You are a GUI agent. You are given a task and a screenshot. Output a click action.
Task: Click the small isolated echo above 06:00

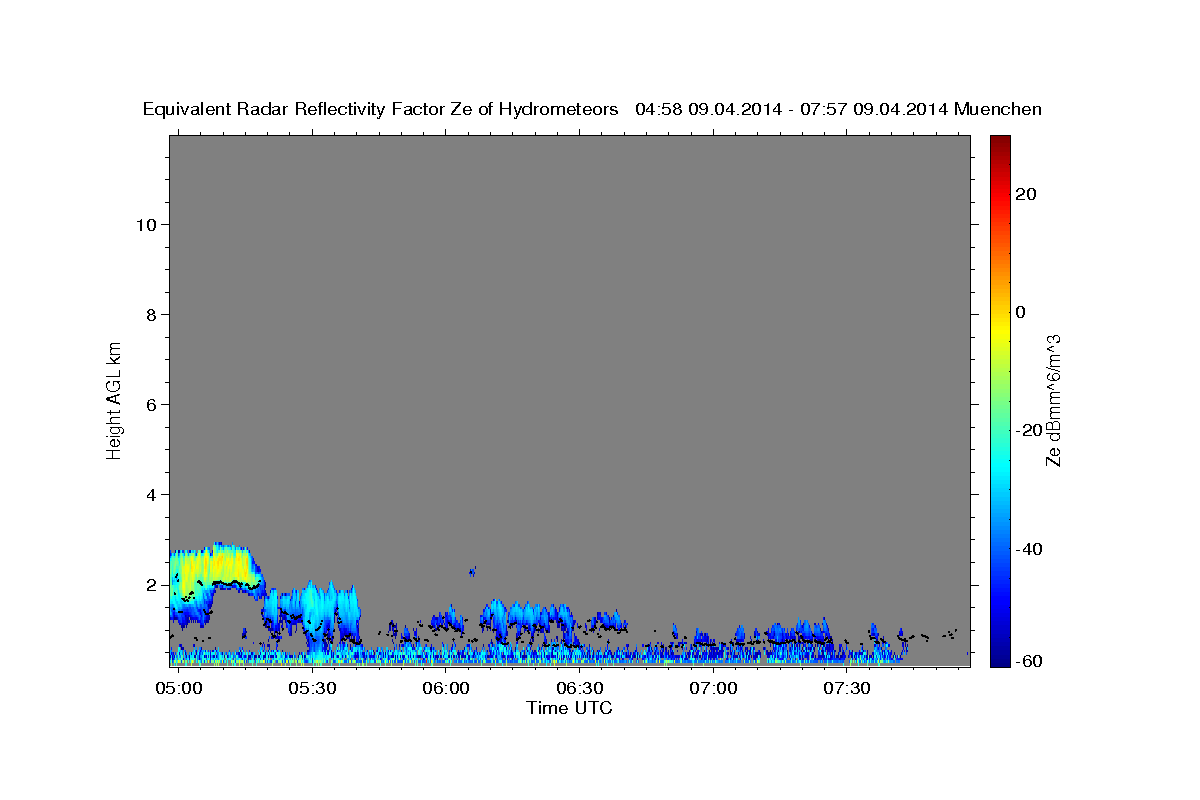point(472,571)
